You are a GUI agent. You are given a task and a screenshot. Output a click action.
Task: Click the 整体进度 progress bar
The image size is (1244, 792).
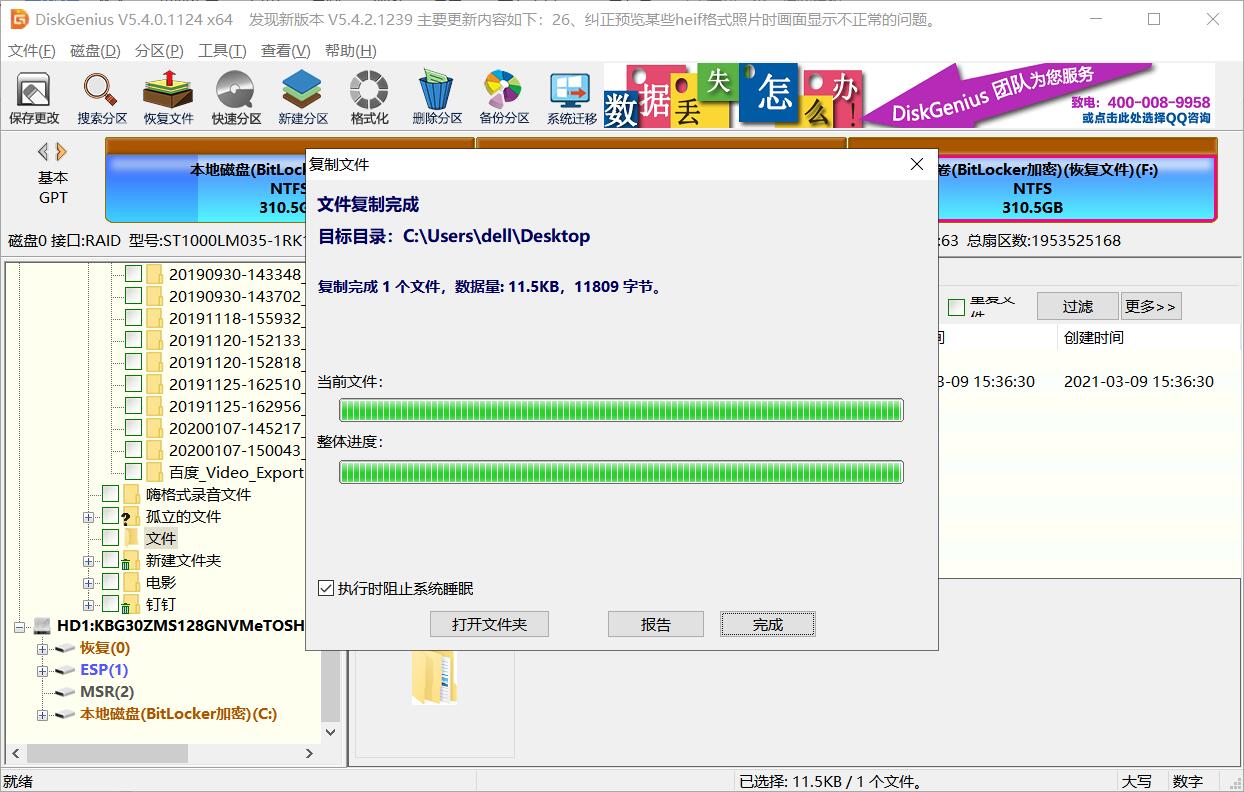point(621,472)
